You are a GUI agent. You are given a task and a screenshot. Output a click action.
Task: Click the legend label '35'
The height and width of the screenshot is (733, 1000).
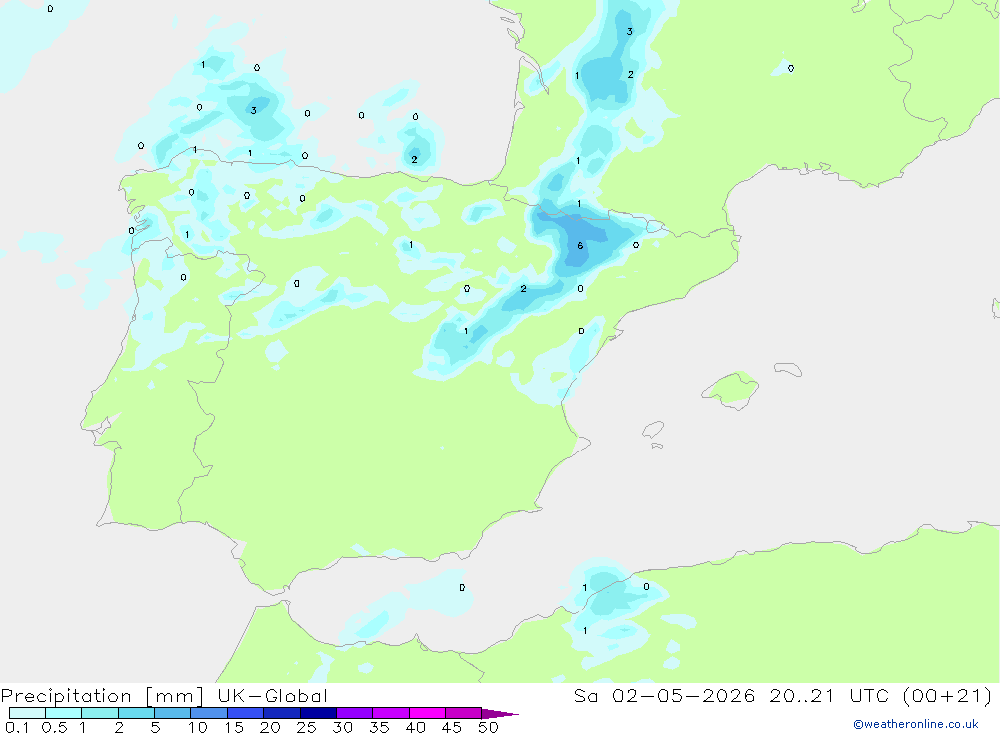coord(379,727)
